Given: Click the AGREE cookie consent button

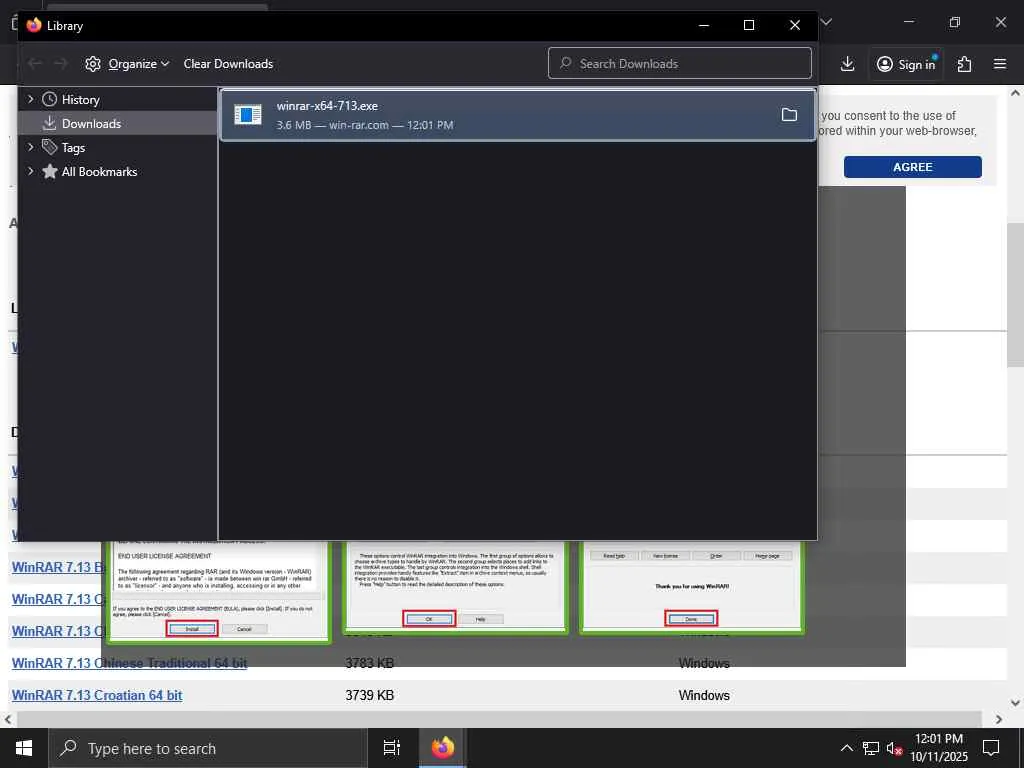Looking at the screenshot, I should point(912,167).
